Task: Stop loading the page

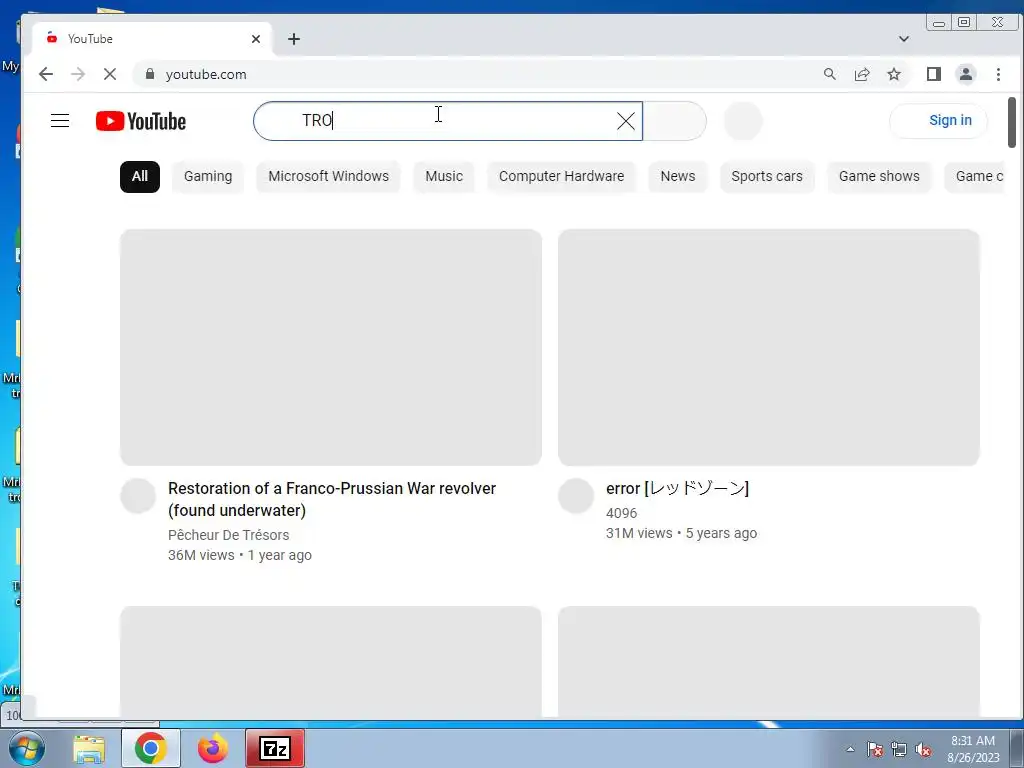Action: click(110, 74)
